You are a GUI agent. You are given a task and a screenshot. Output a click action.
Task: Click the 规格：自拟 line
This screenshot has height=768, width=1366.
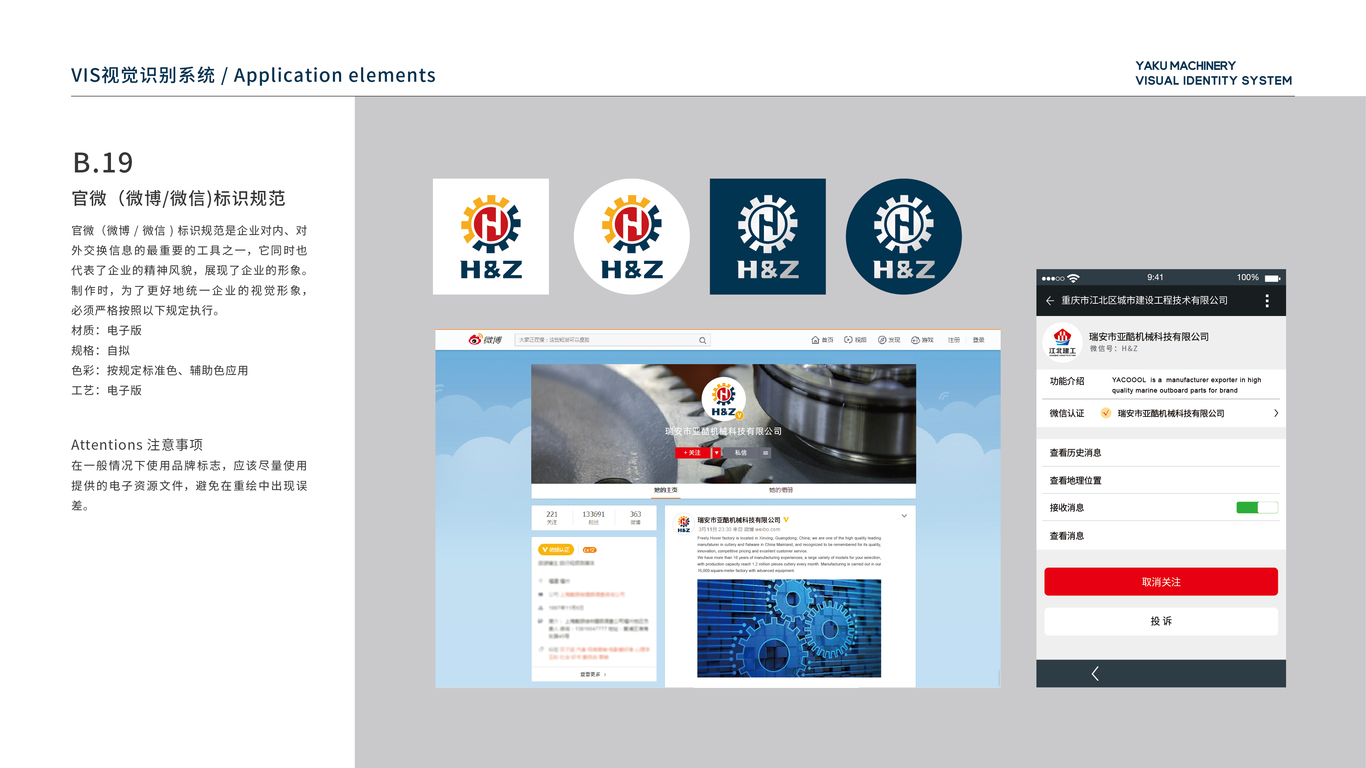pyautogui.click(x=101, y=350)
